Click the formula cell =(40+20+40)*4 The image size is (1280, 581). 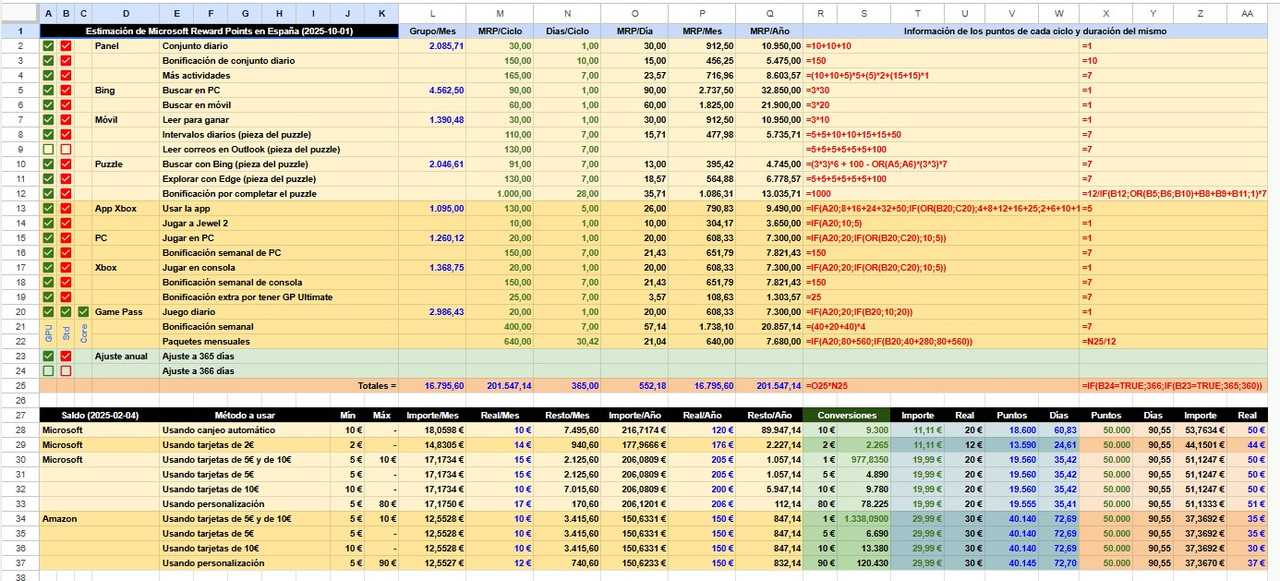(941, 327)
